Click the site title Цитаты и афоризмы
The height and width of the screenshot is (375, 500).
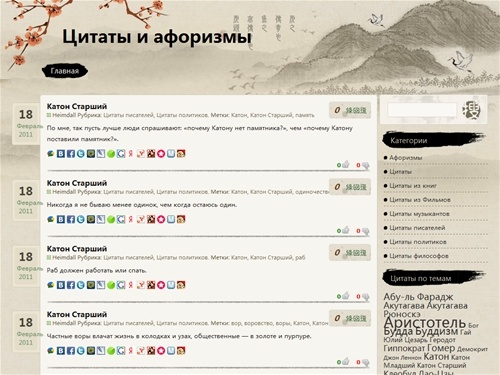pos(157,36)
